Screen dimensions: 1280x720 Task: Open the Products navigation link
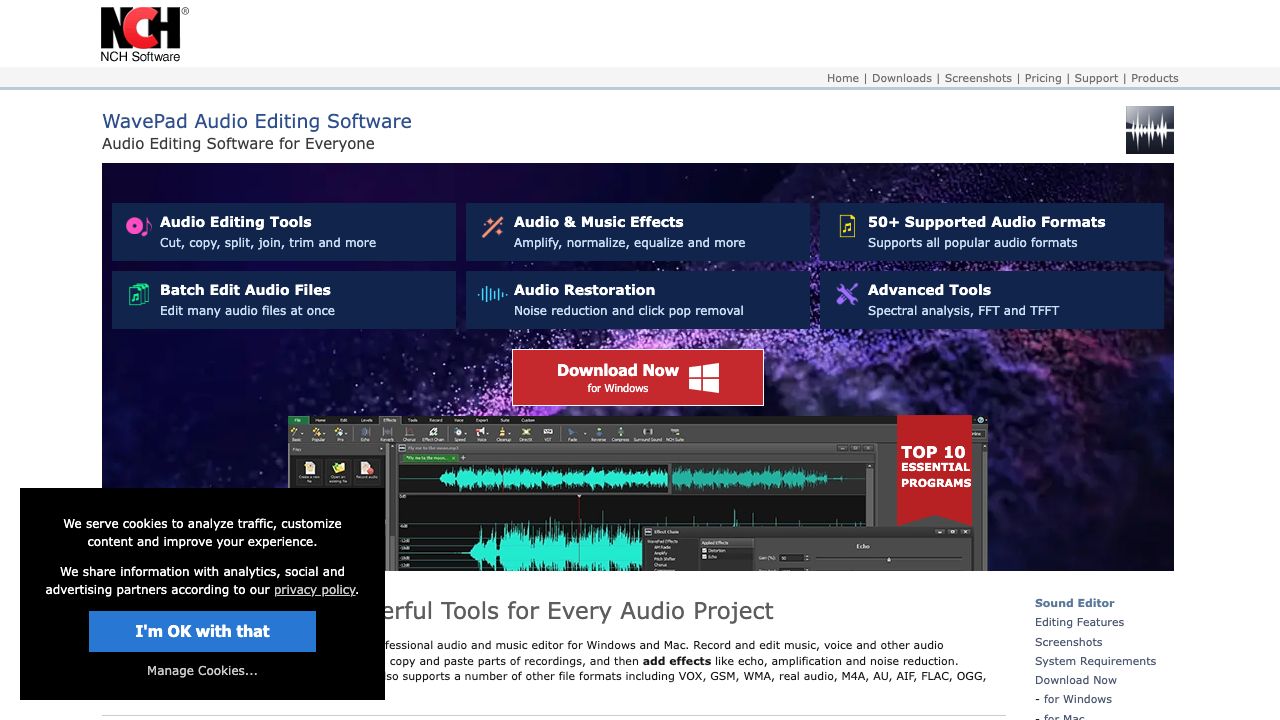coord(1155,78)
